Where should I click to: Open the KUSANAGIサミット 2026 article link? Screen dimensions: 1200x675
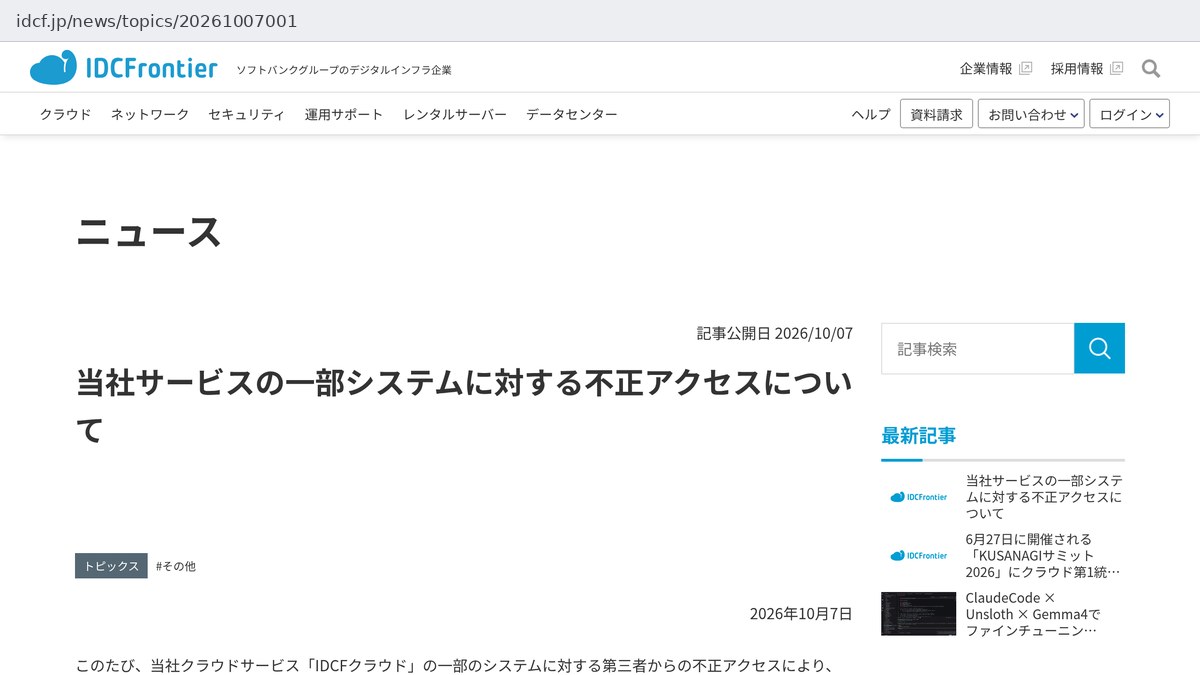pyautogui.click(x=1043, y=555)
